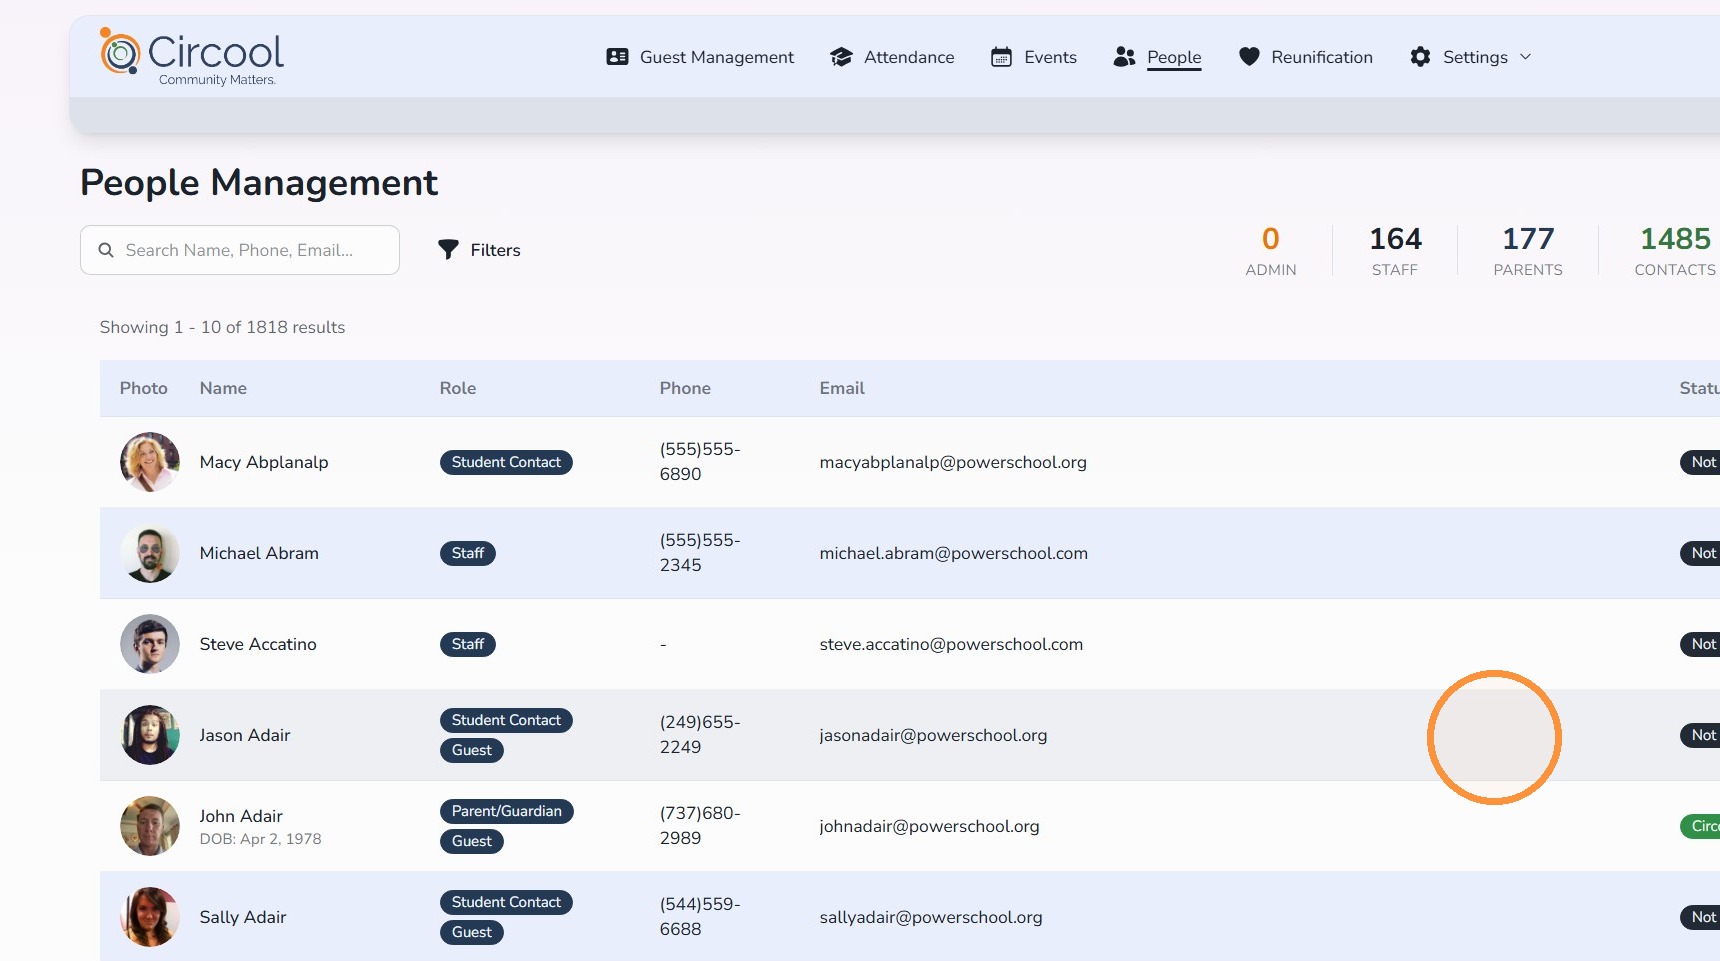Expand the Settings dropdown chevron
The image size is (1720, 961).
coord(1525,57)
